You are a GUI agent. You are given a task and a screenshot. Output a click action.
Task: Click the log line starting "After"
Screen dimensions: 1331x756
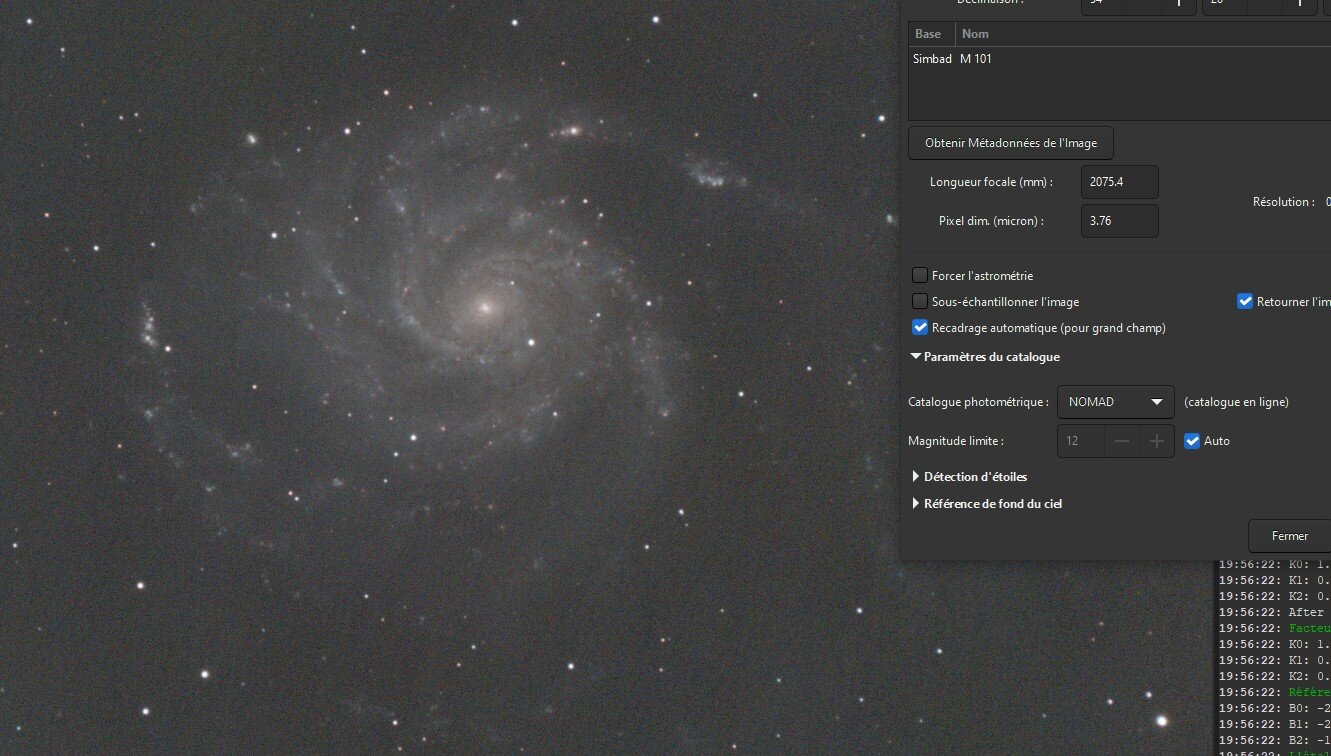(x=1274, y=612)
